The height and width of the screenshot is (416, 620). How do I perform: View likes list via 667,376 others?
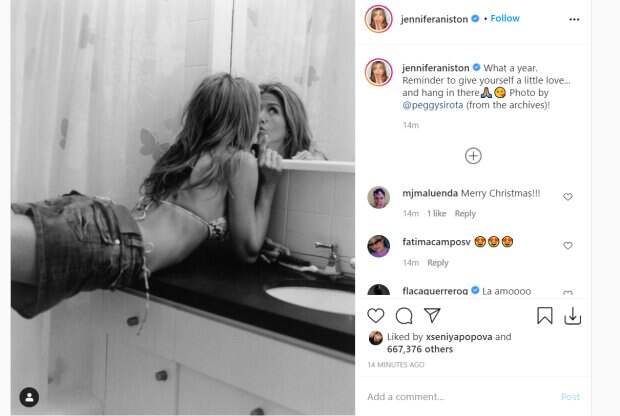point(420,349)
